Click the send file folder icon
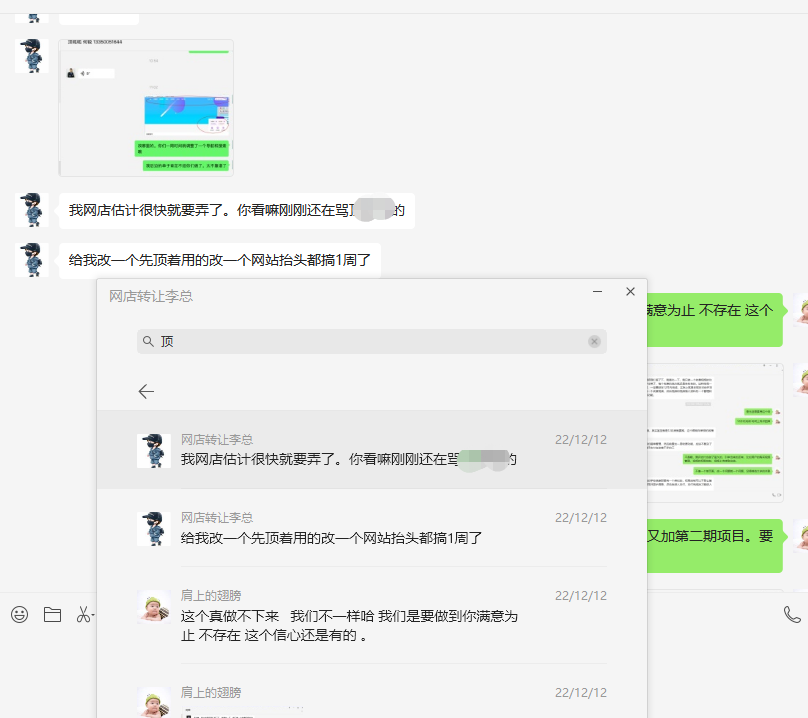Viewport: 808px width, 718px height. [x=52, y=615]
